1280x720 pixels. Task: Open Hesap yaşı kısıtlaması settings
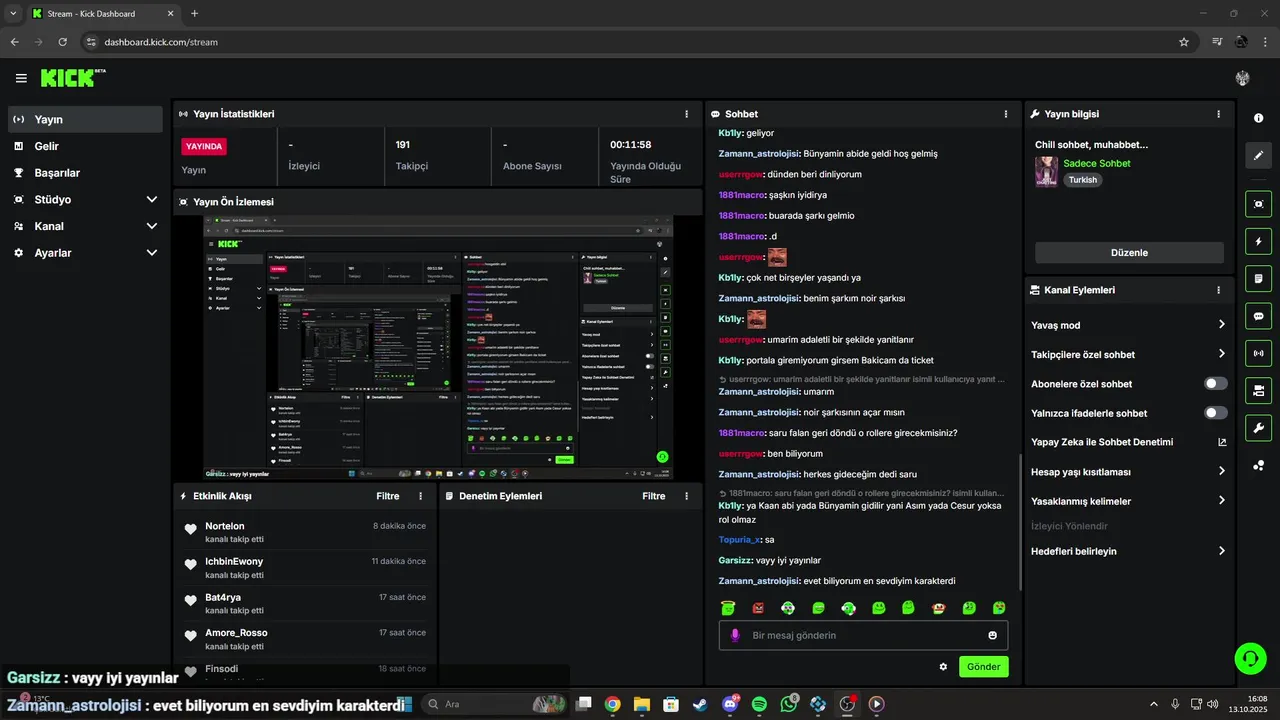point(1129,472)
